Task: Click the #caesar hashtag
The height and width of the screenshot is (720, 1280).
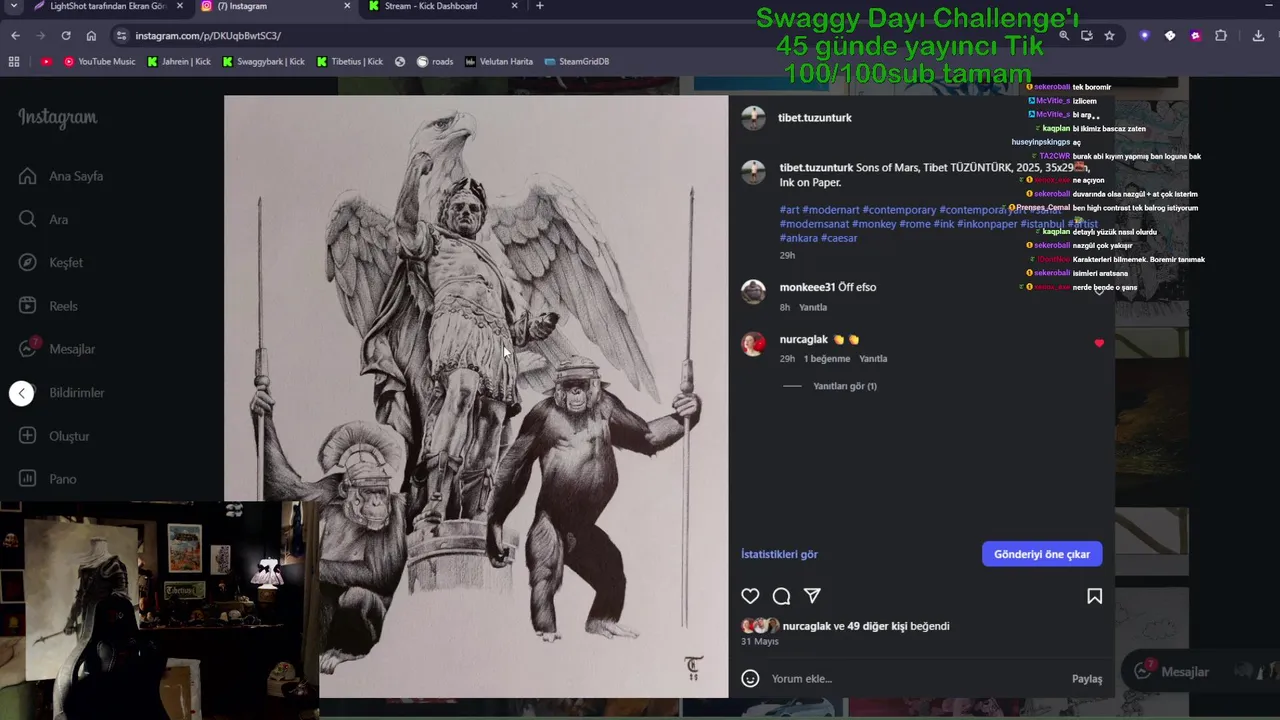Action: coord(839,238)
